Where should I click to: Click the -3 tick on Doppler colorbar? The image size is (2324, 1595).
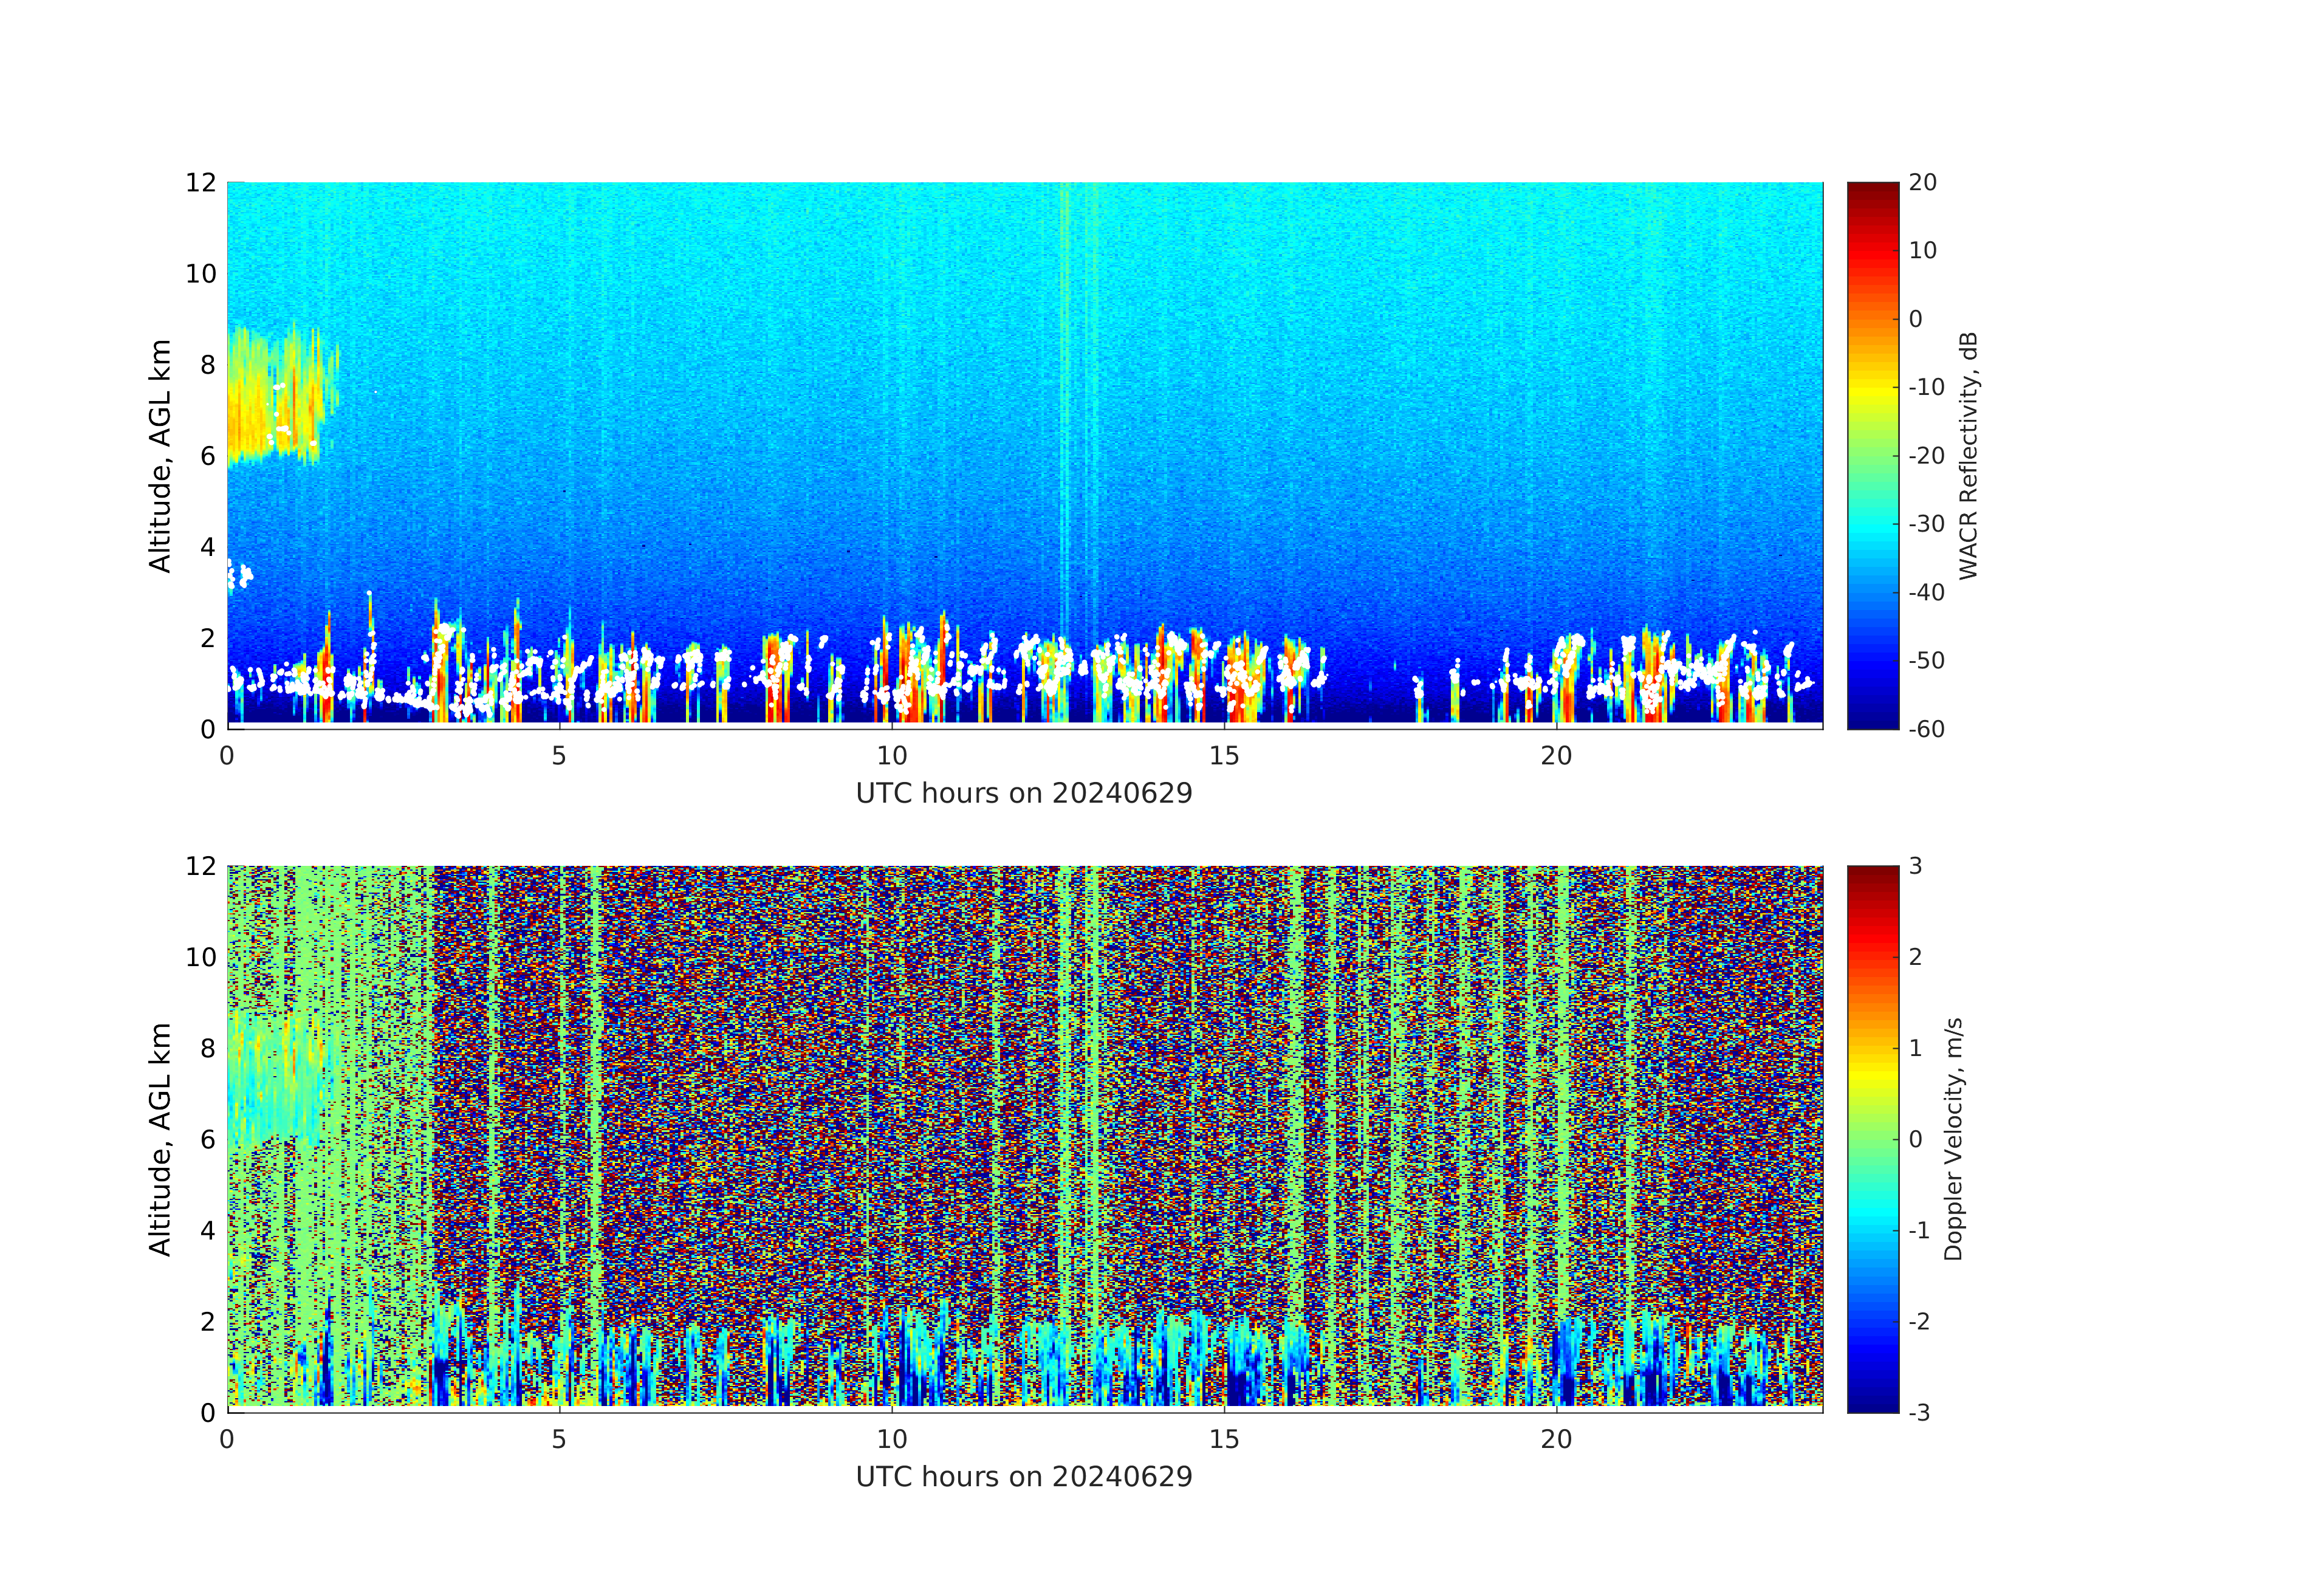1918,1412
